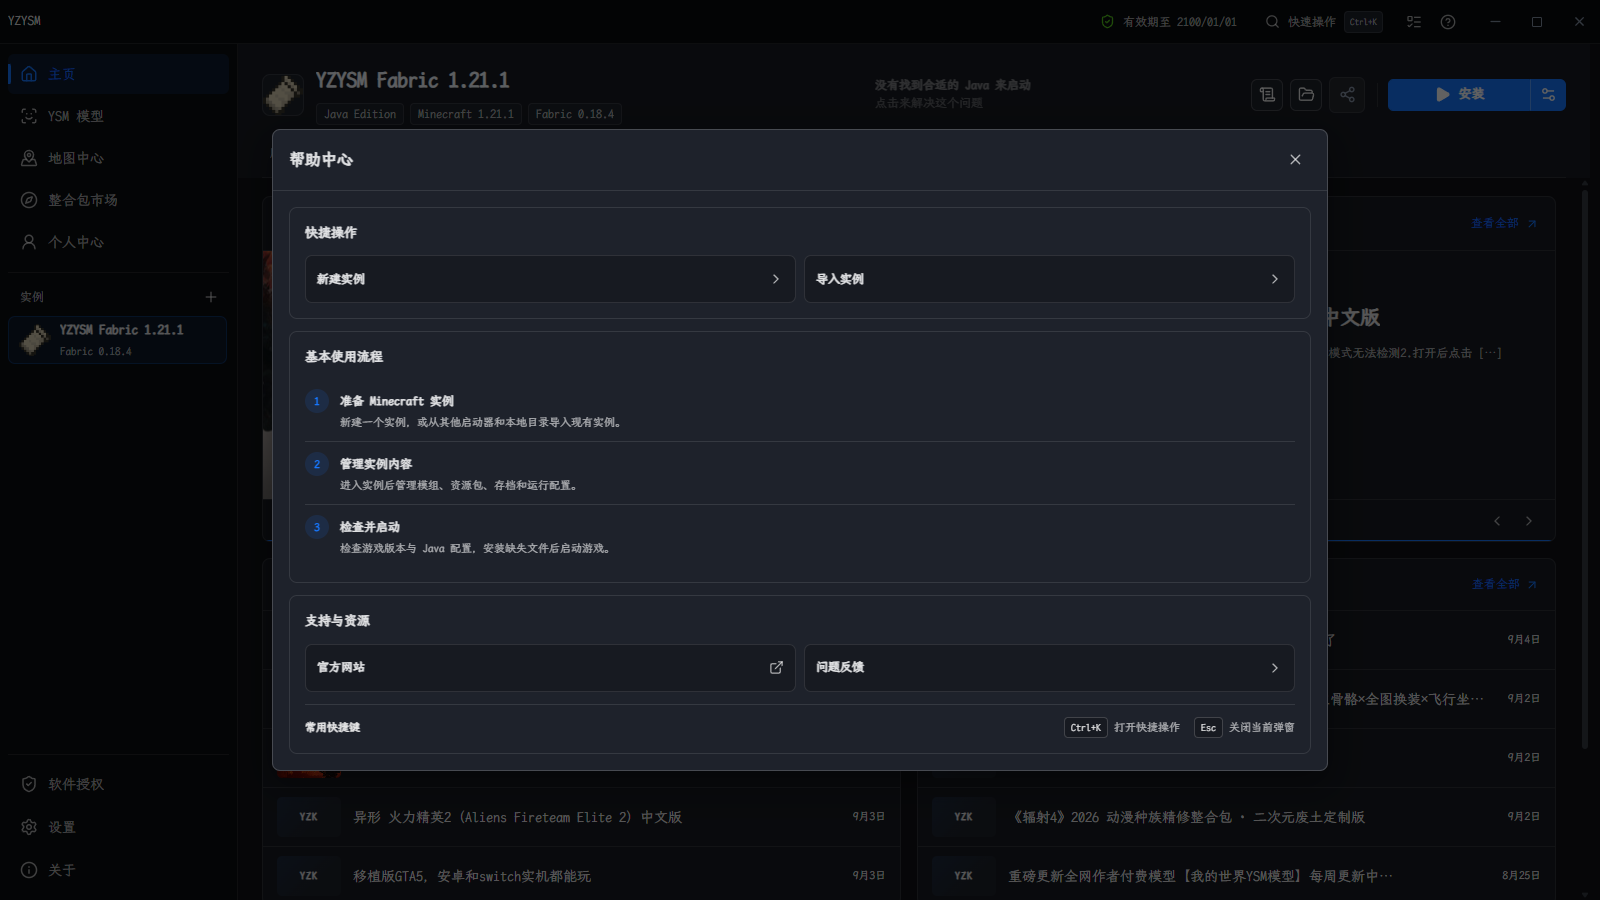1600x900 pixels.
Task: Click the home icon in sidebar
Action: 29,74
